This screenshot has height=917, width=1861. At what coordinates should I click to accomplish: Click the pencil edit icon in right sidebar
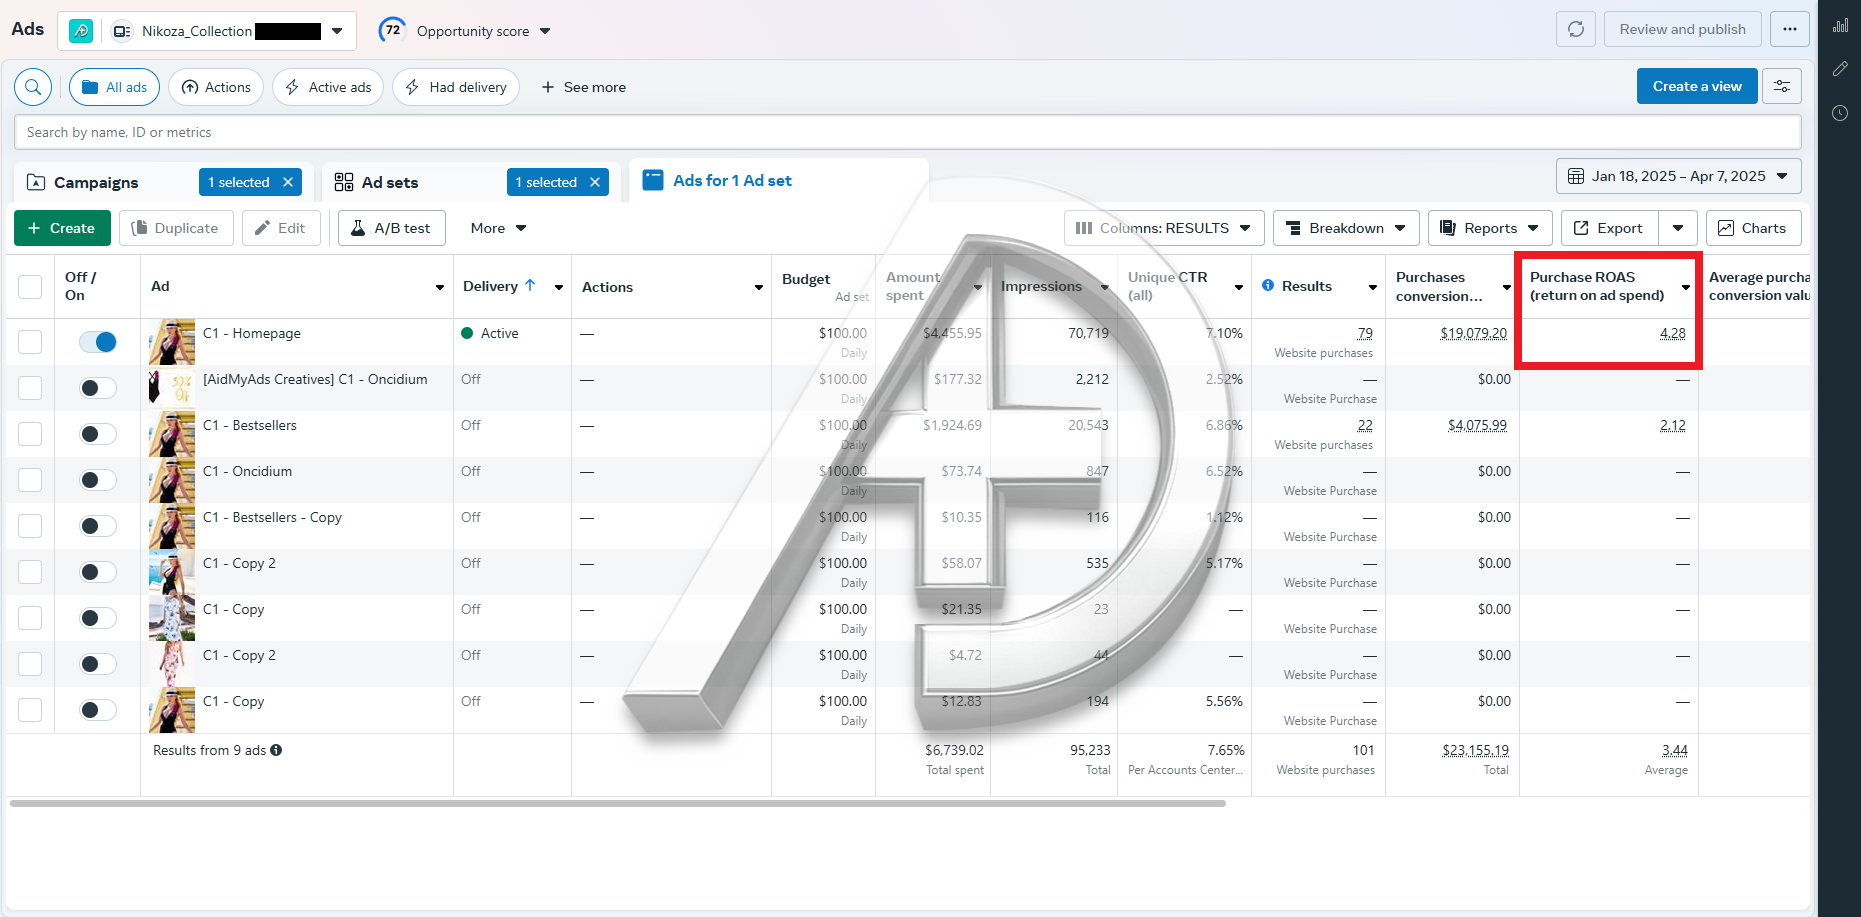(x=1840, y=69)
